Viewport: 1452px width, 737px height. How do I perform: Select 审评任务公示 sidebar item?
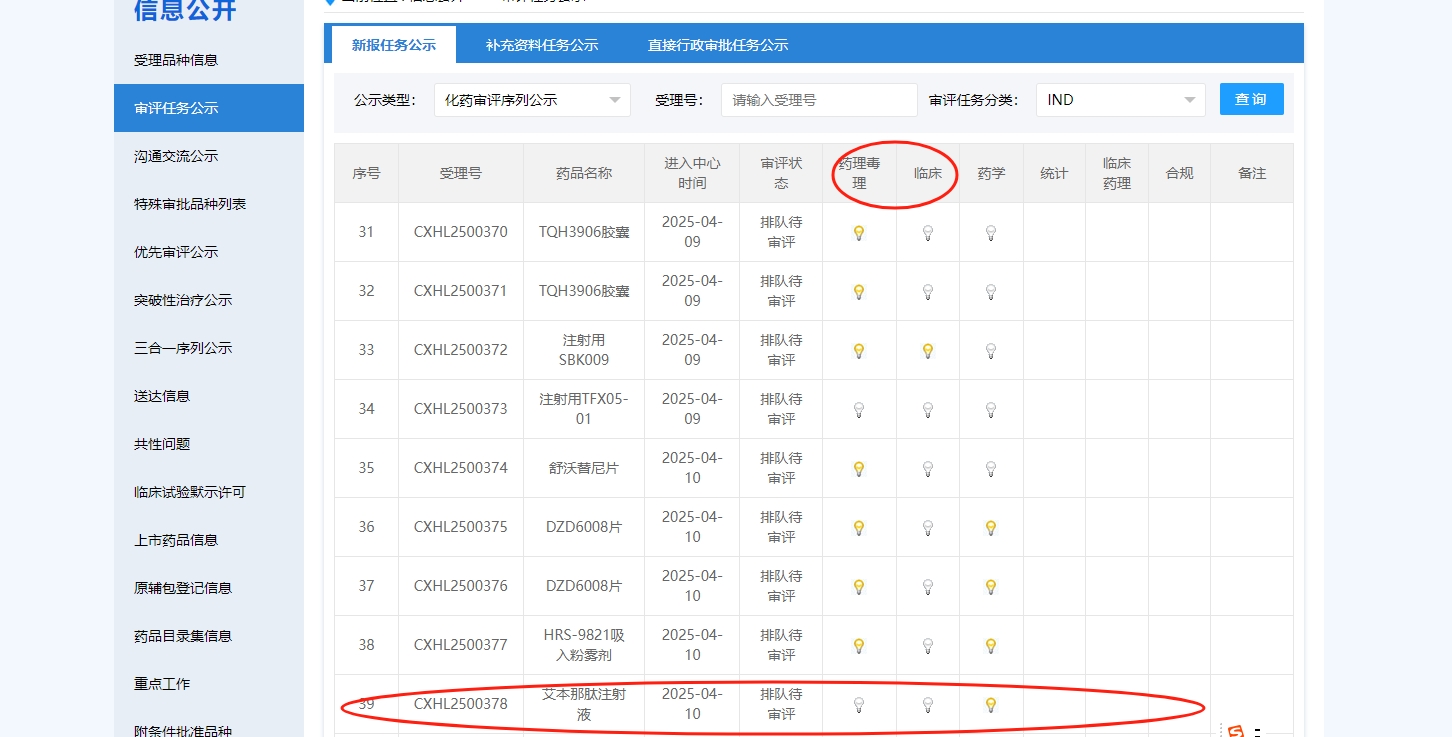(209, 108)
